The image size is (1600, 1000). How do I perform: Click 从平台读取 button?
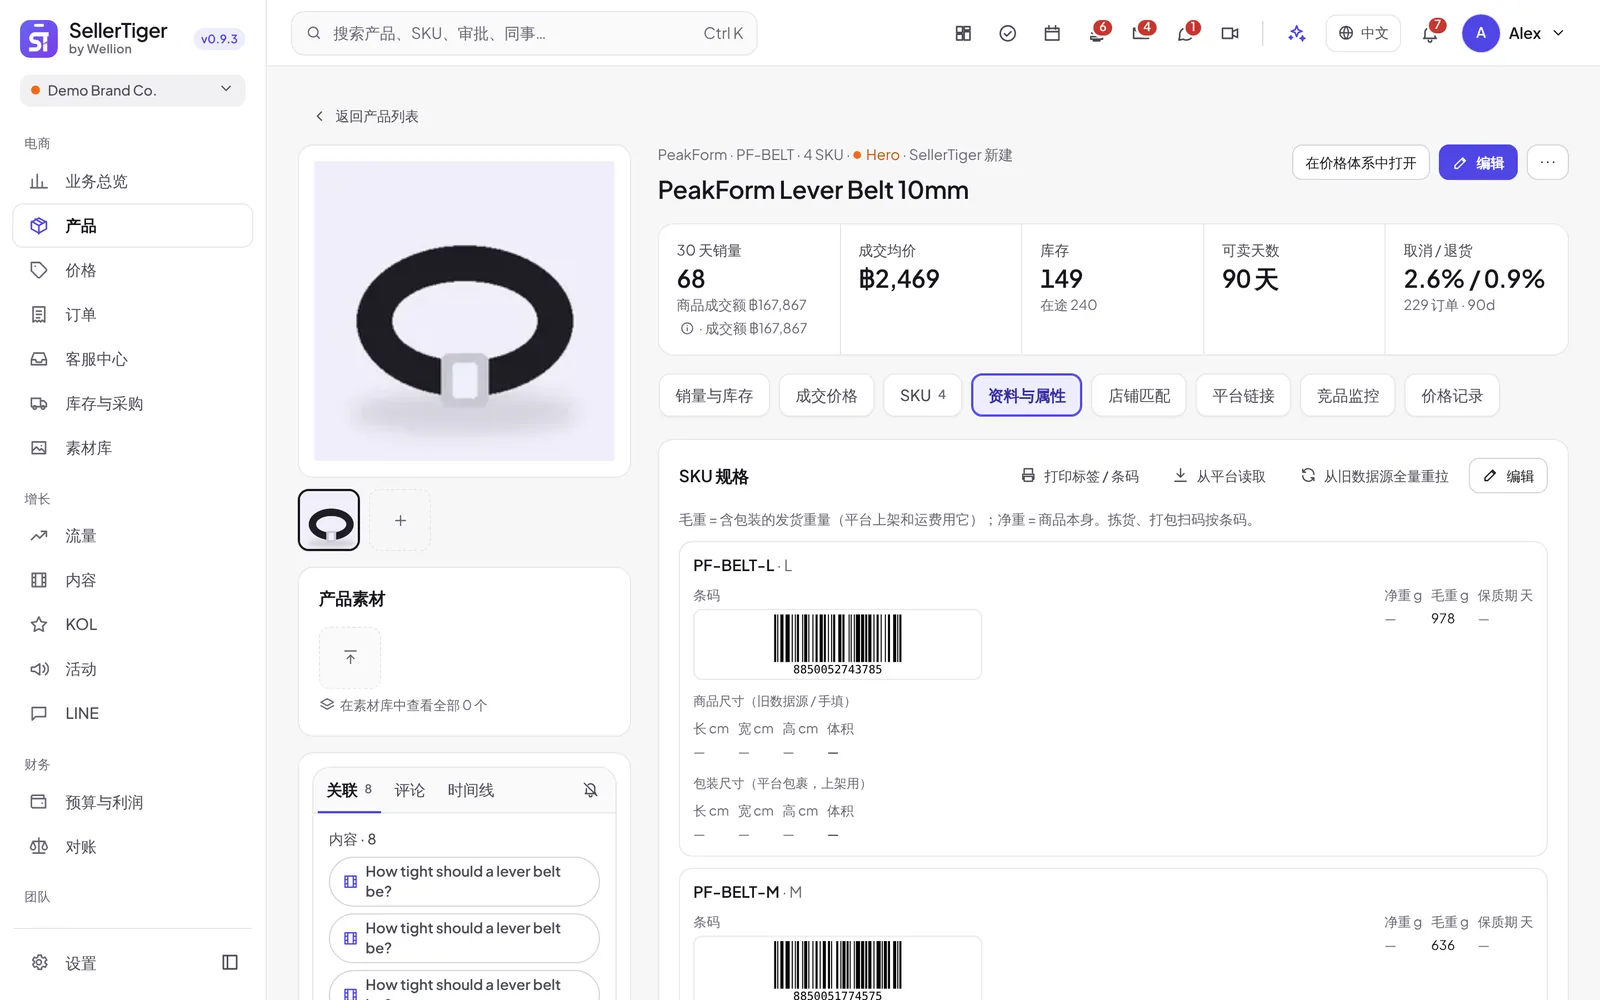point(1219,476)
